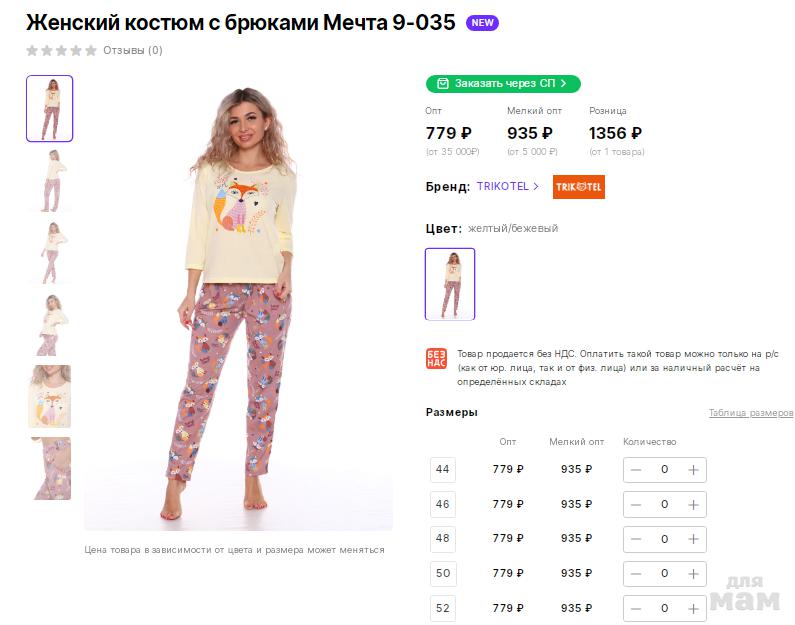Increase quantity for size 44
The image size is (795, 625).
tap(693, 470)
